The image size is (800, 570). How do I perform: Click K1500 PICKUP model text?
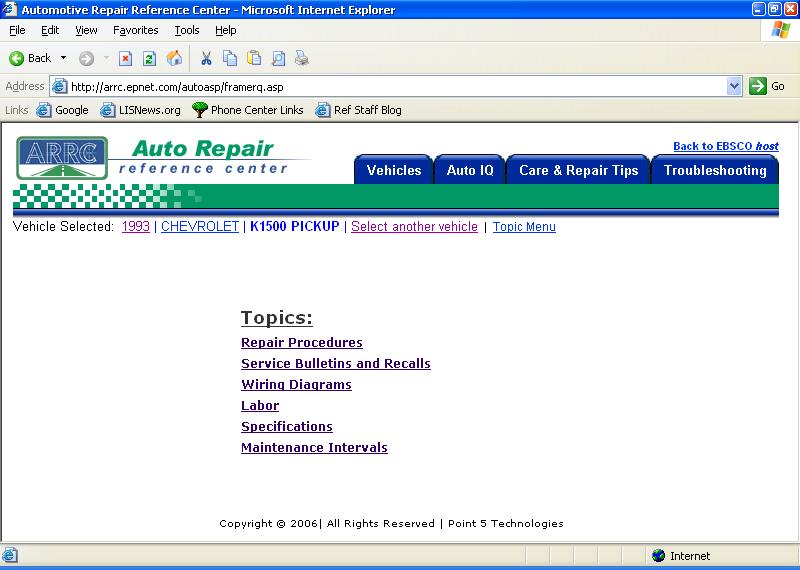[294, 227]
